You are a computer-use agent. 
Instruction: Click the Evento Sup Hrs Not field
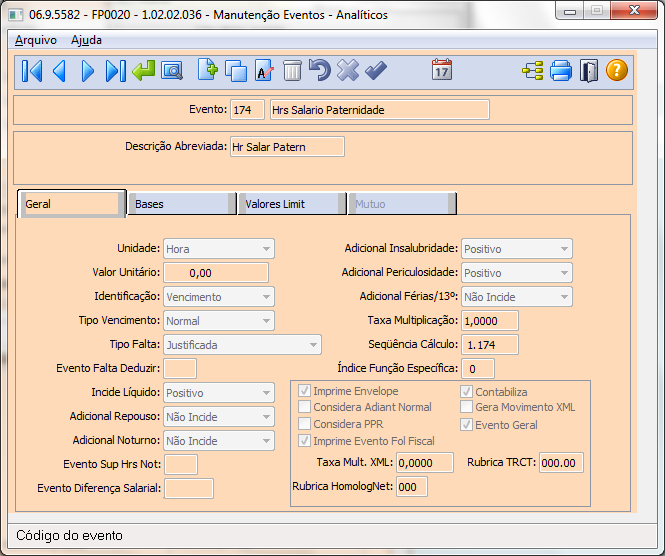click(x=181, y=464)
